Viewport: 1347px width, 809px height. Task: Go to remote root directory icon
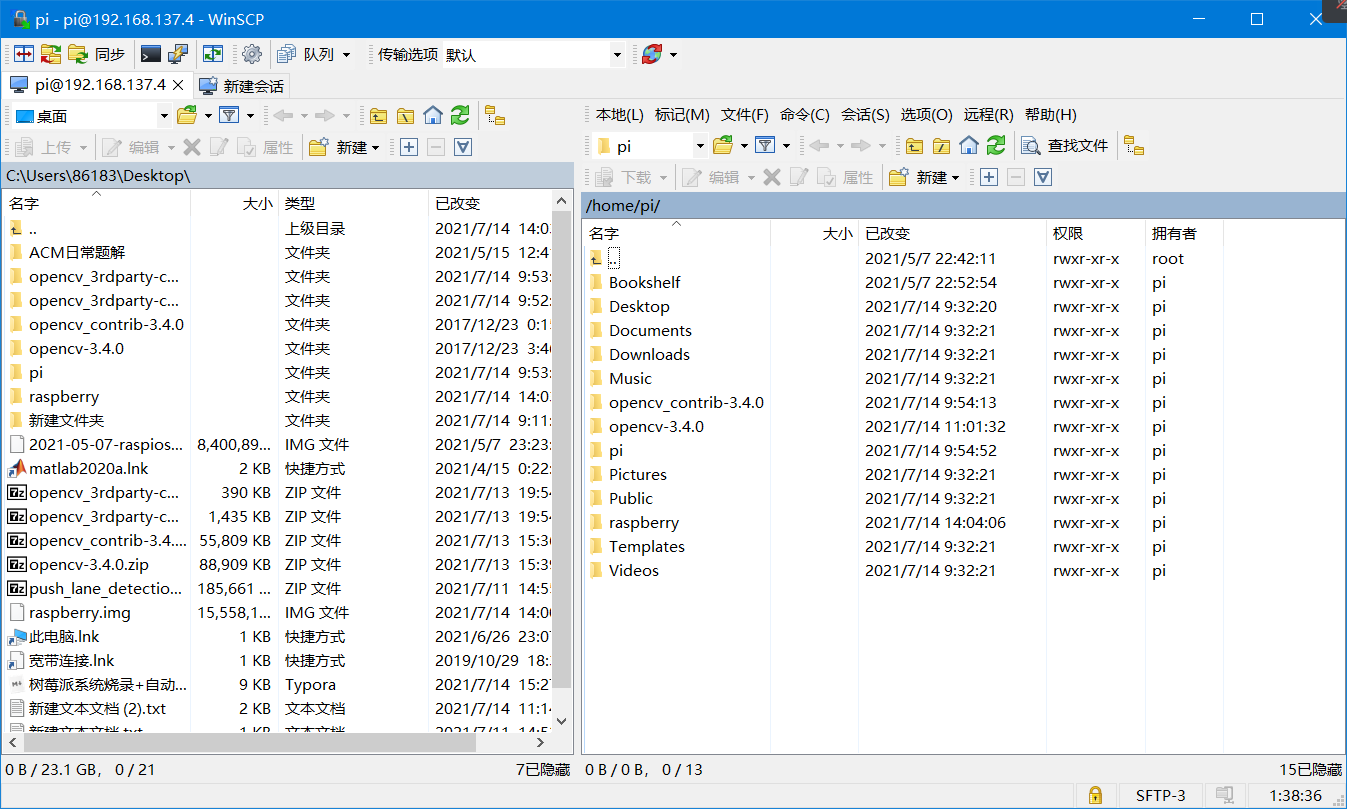click(941, 146)
